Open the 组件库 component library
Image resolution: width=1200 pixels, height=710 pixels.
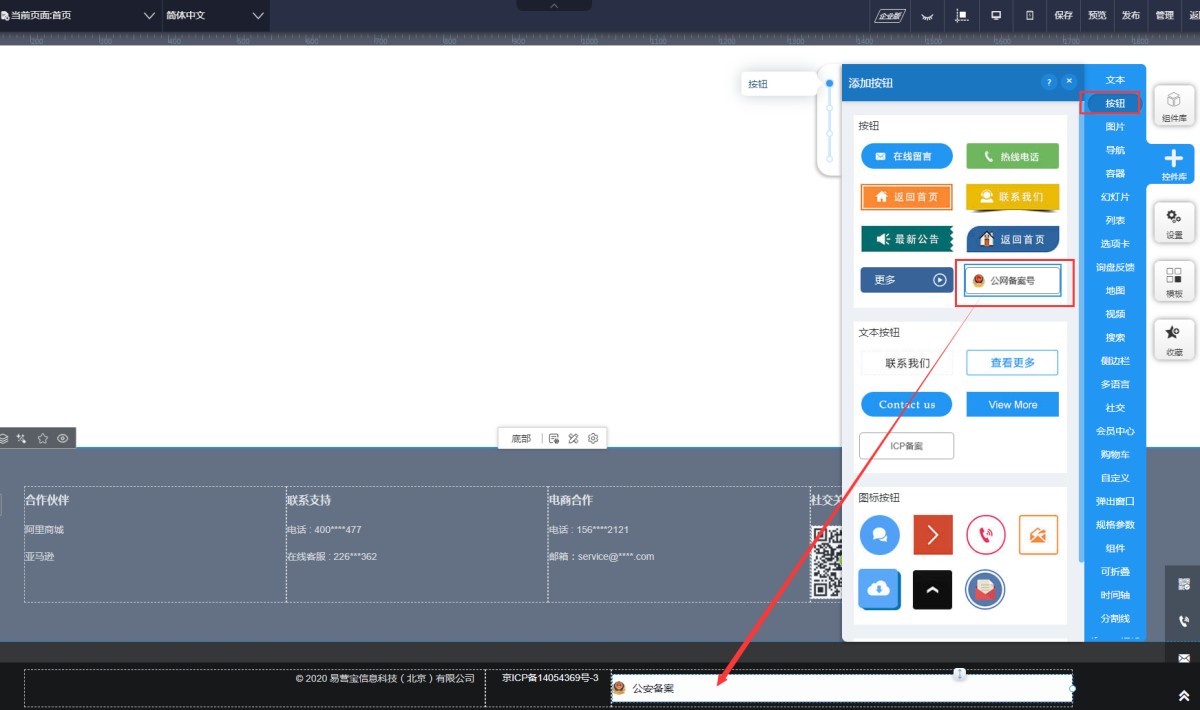[x=1174, y=105]
